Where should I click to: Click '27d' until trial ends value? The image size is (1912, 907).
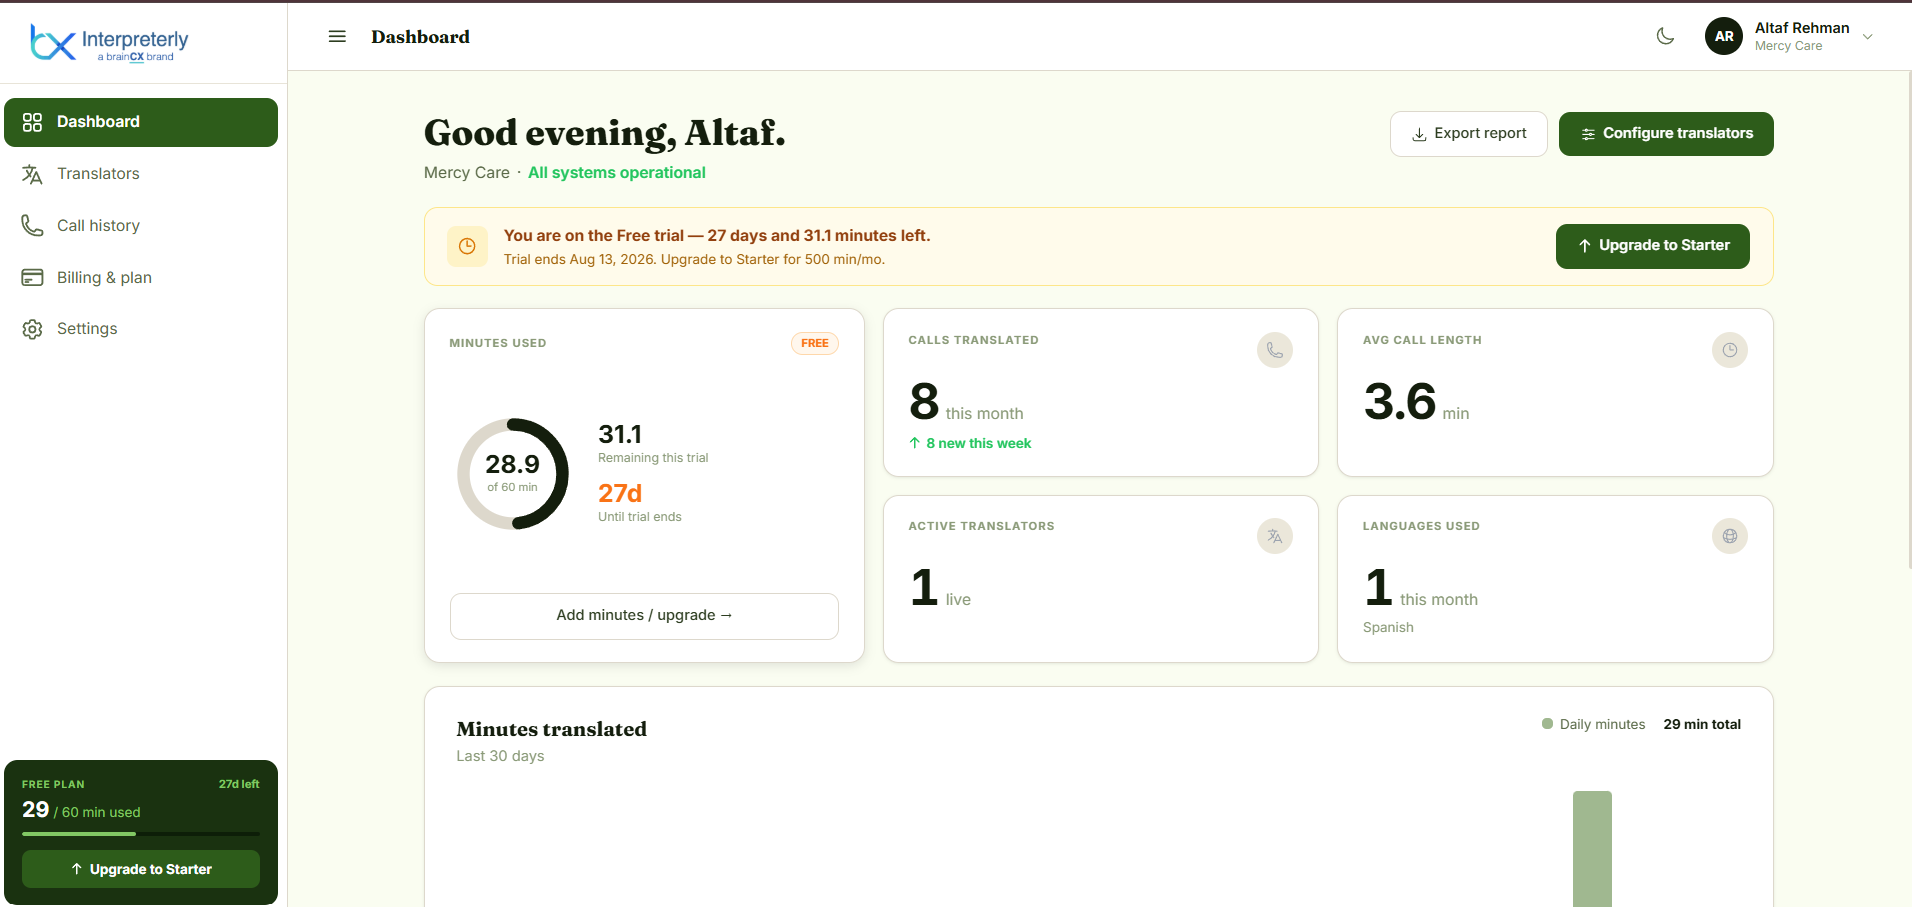point(620,493)
